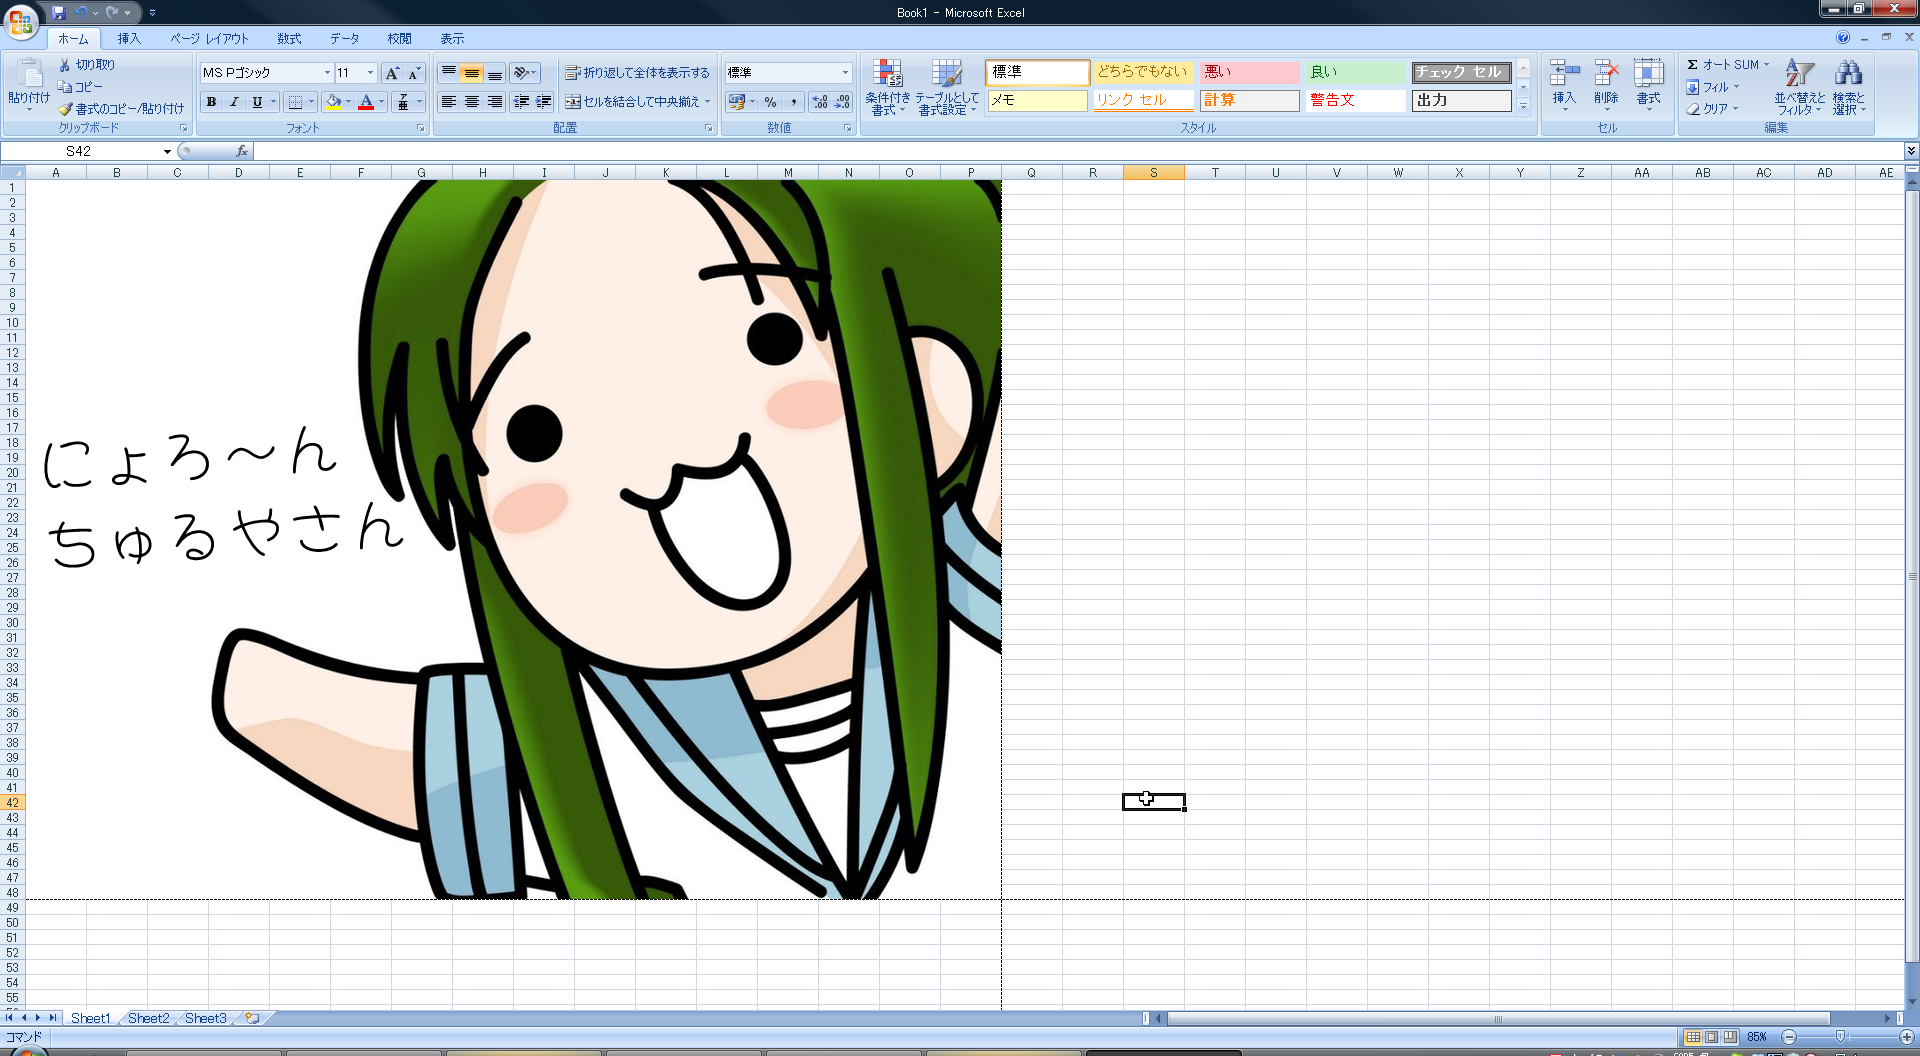Increase font size with A-up icon

(x=393, y=73)
